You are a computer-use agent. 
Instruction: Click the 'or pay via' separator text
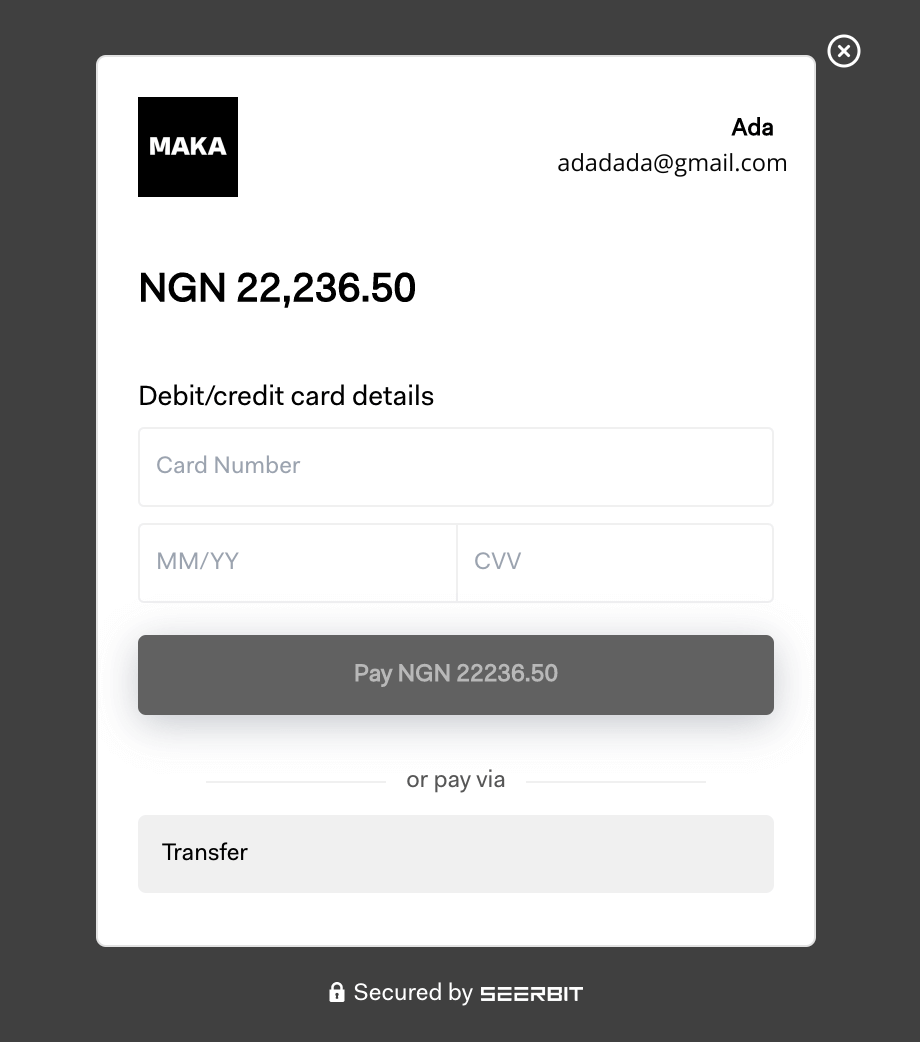[456, 780]
